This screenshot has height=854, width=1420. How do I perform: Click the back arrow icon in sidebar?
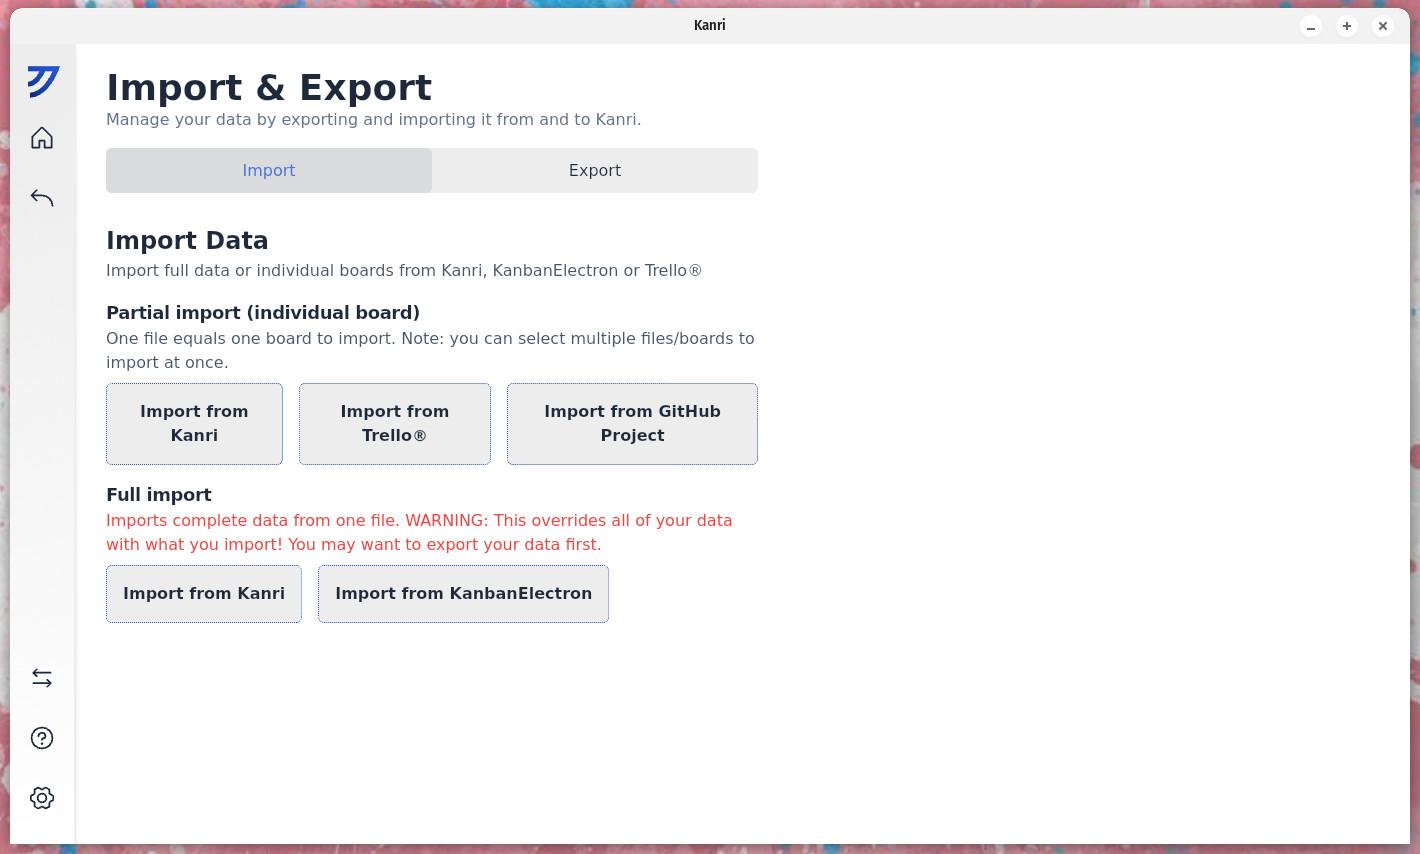(42, 198)
